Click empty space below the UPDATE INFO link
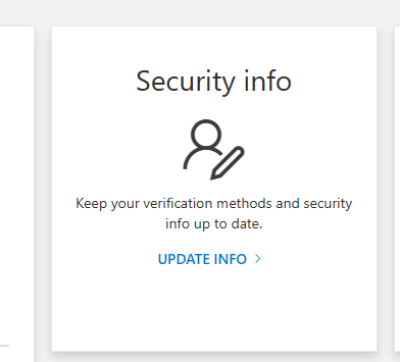This screenshot has width=400, height=362. 214,307
